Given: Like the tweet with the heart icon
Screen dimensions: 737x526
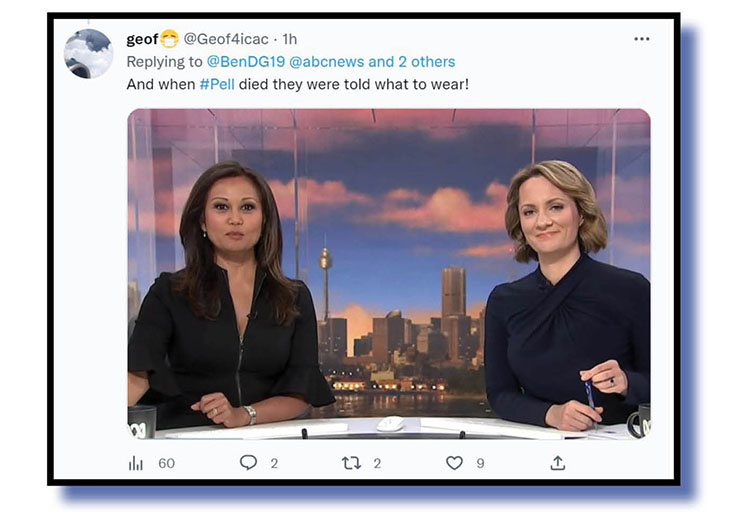Looking at the screenshot, I should [454, 463].
